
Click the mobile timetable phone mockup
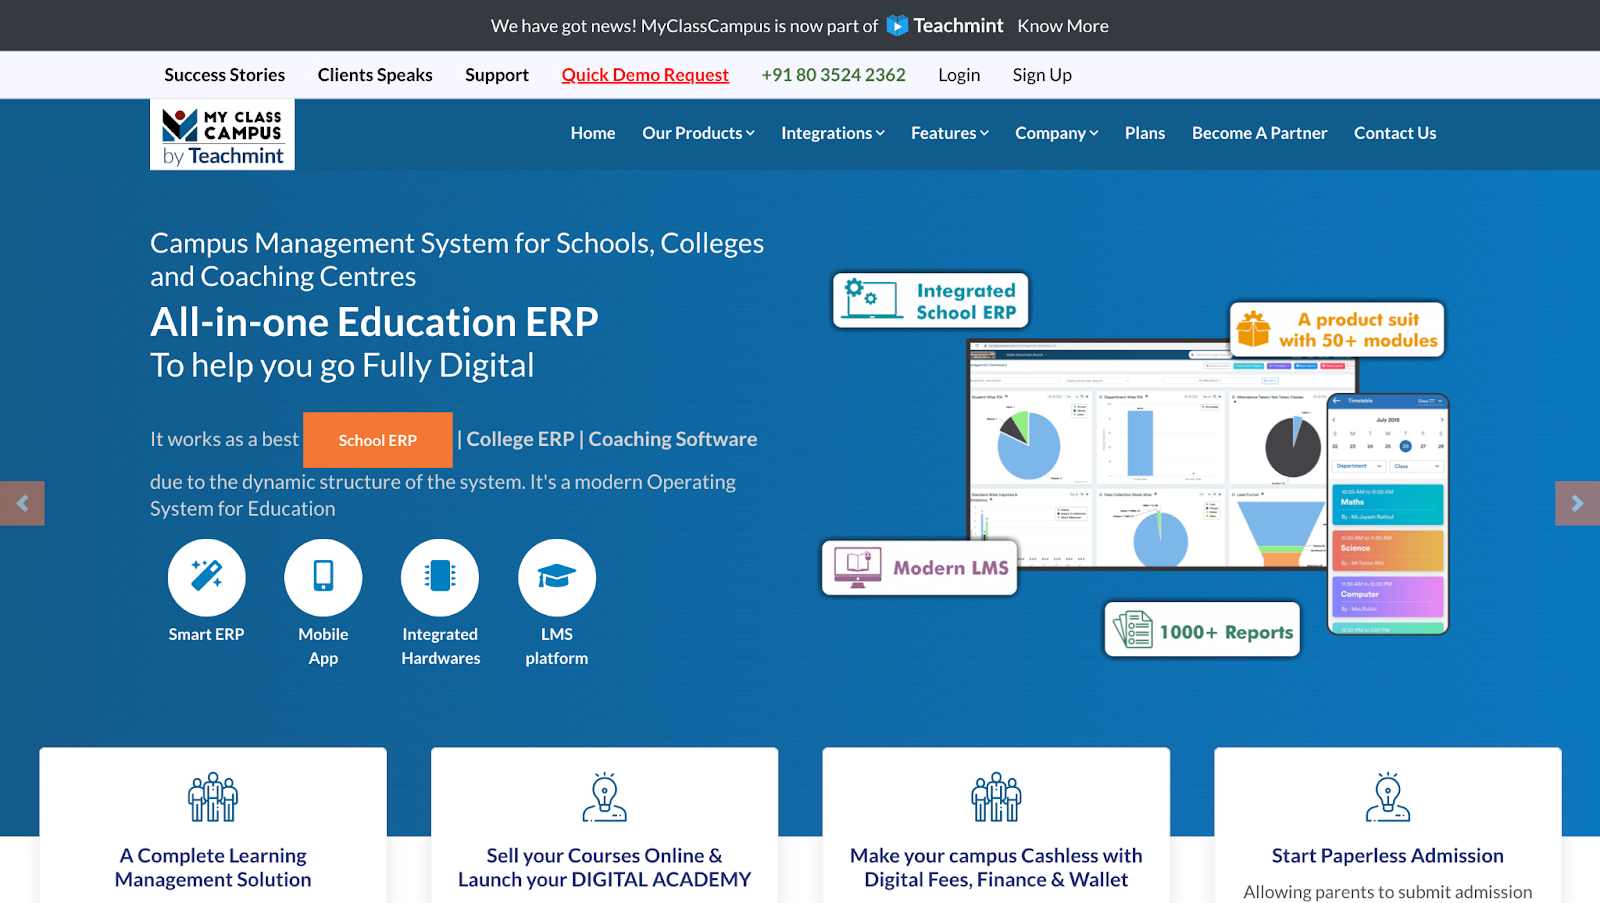click(x=1388, y=514)
